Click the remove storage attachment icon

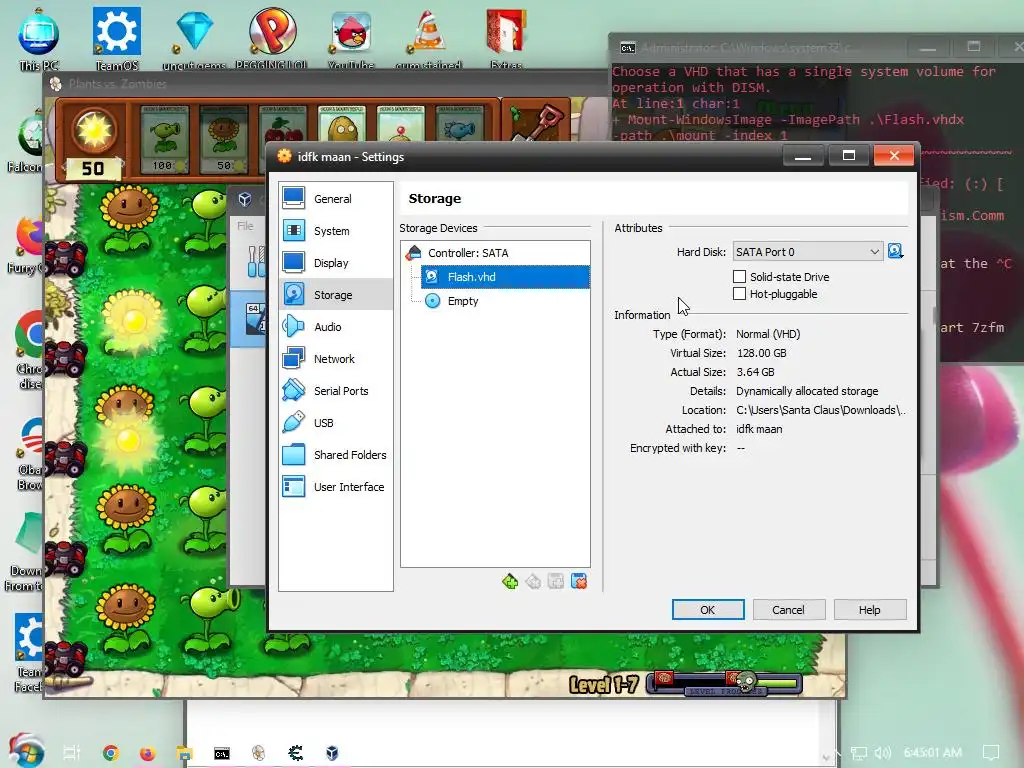click(579, 581)
